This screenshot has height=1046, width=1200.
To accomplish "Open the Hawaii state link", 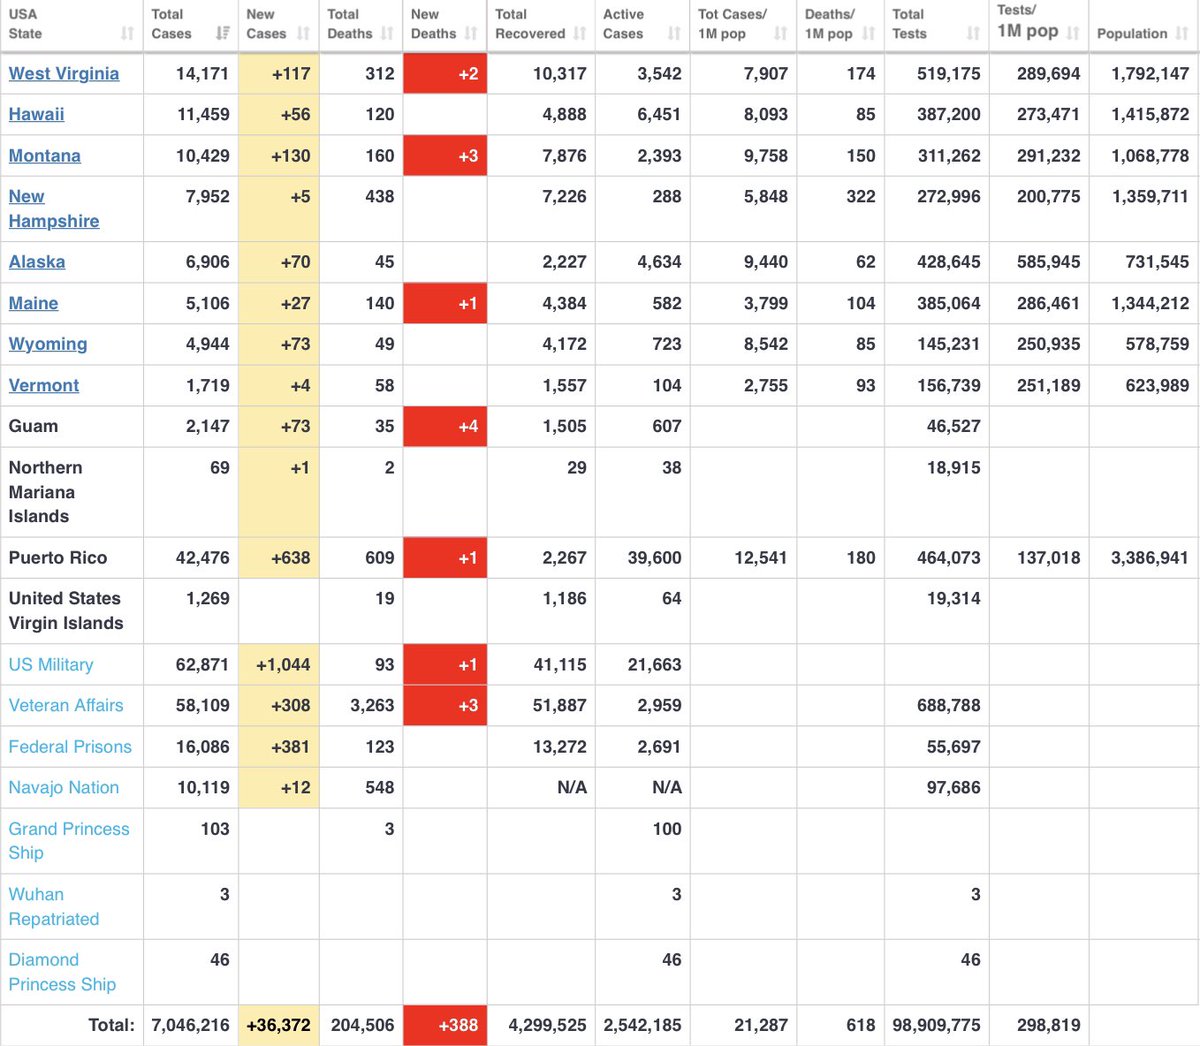I will pos(36,114).
